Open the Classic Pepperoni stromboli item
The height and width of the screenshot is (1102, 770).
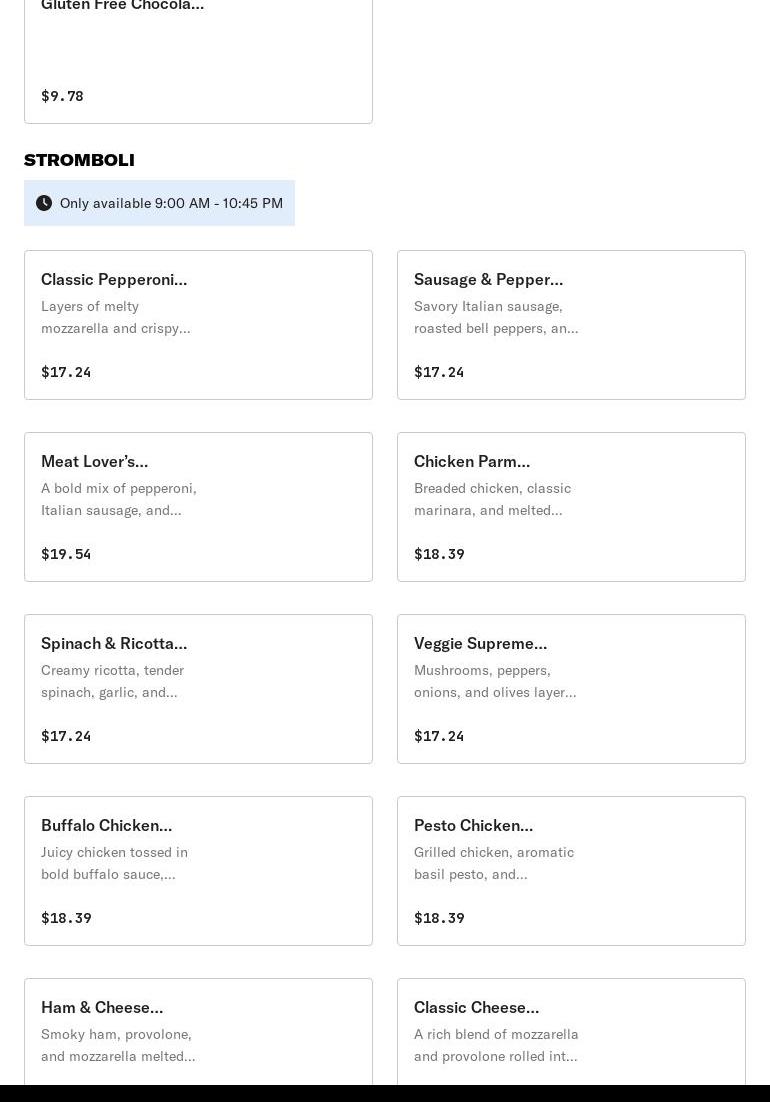tap(198, 325)
